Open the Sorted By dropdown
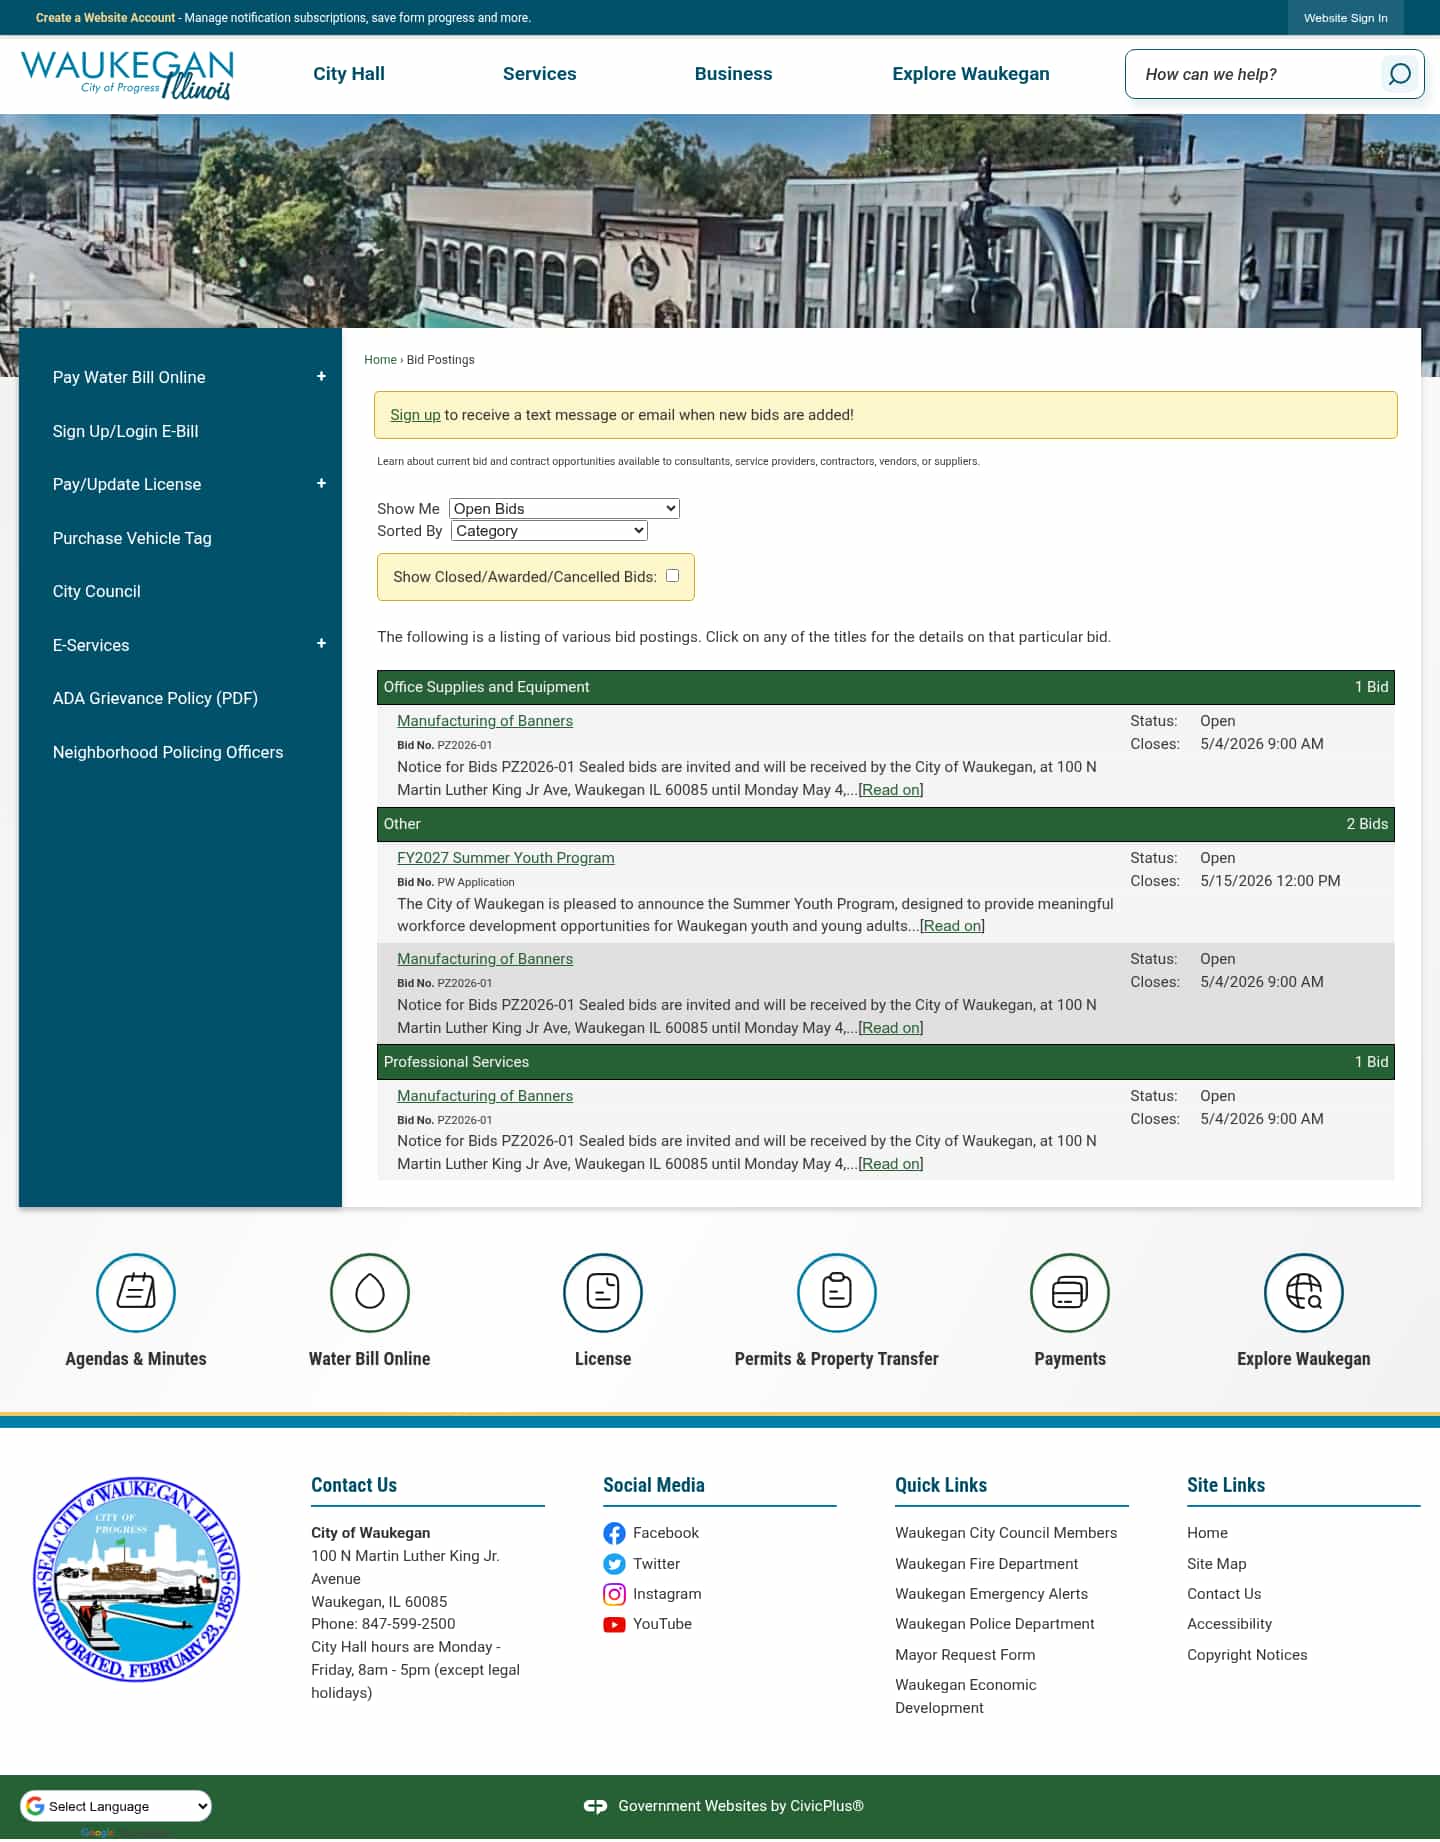 549,531
